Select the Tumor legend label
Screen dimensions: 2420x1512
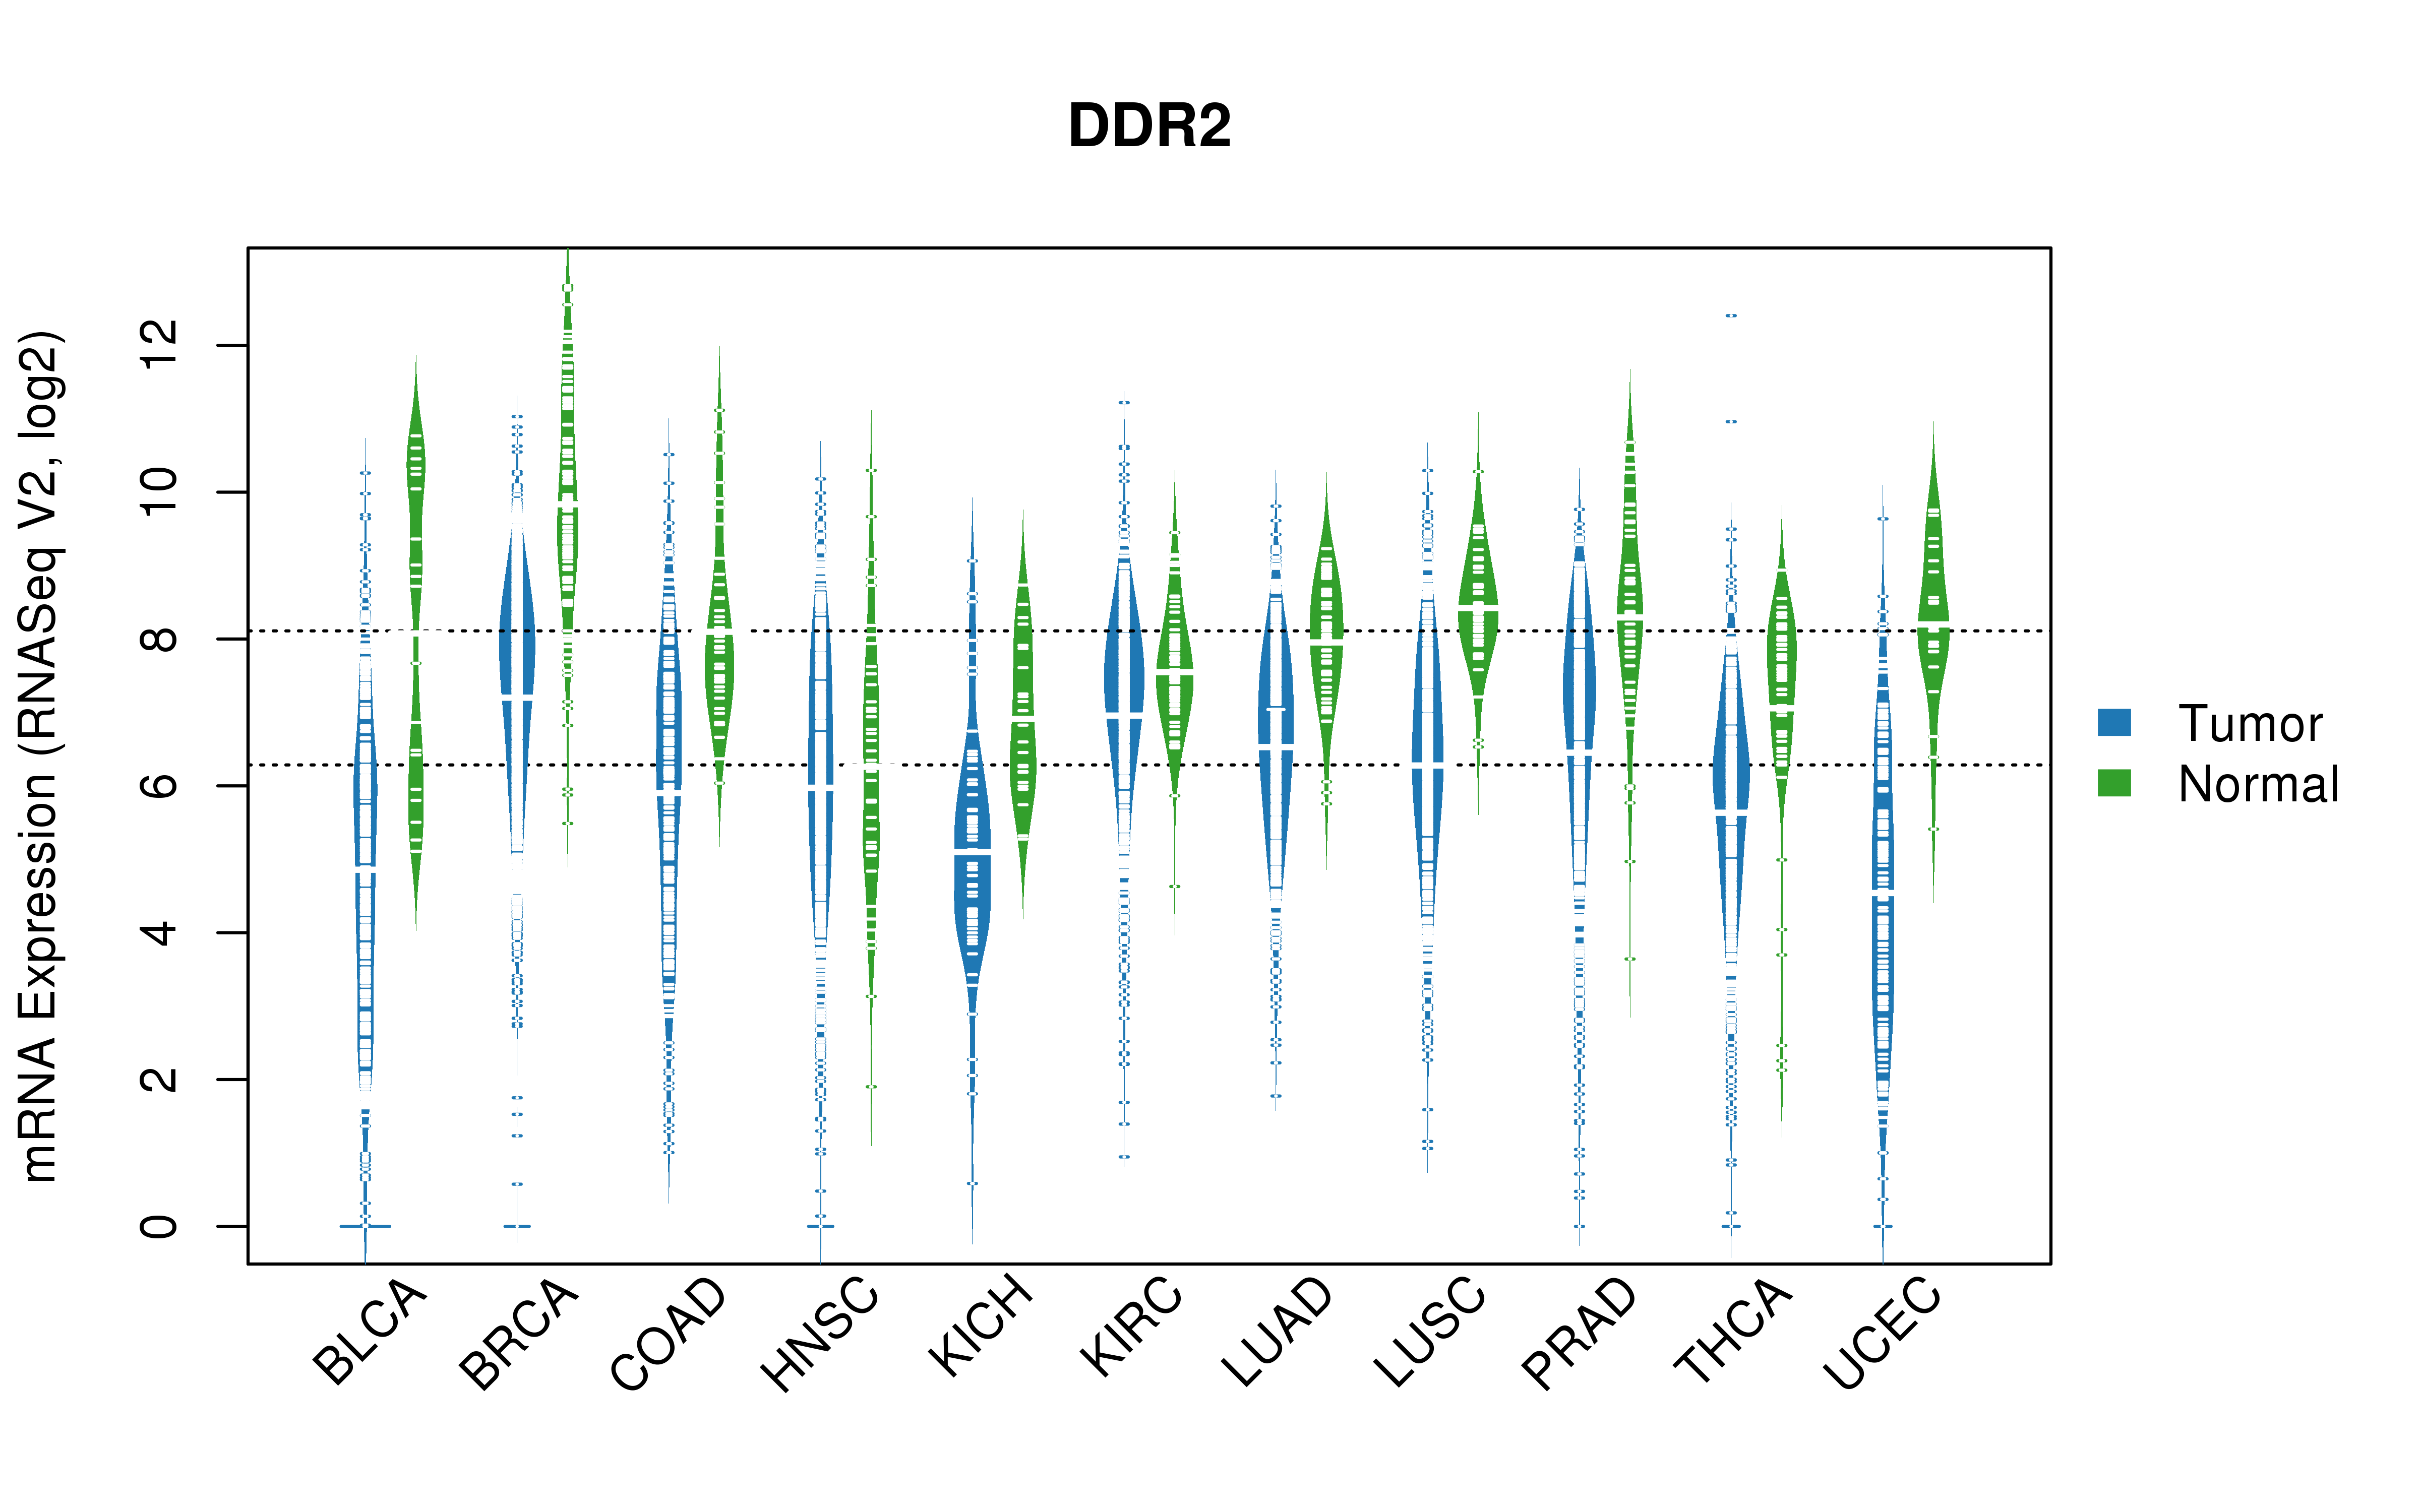[2250, 723]
